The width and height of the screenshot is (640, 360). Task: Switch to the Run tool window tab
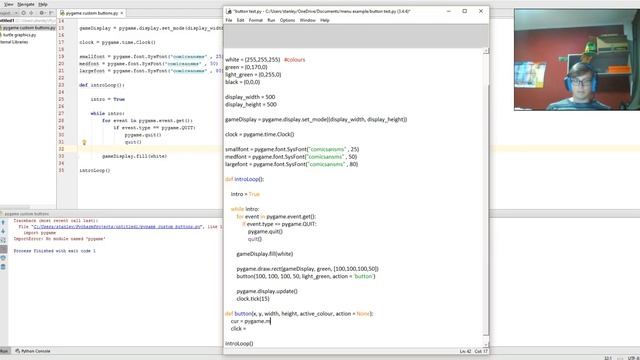click(x=4, y=351)
